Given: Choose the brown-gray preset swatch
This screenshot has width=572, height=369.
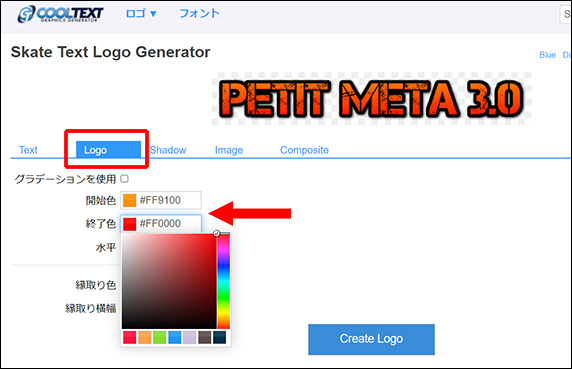Looking at the screenshot, I should (x=204, y=337).
